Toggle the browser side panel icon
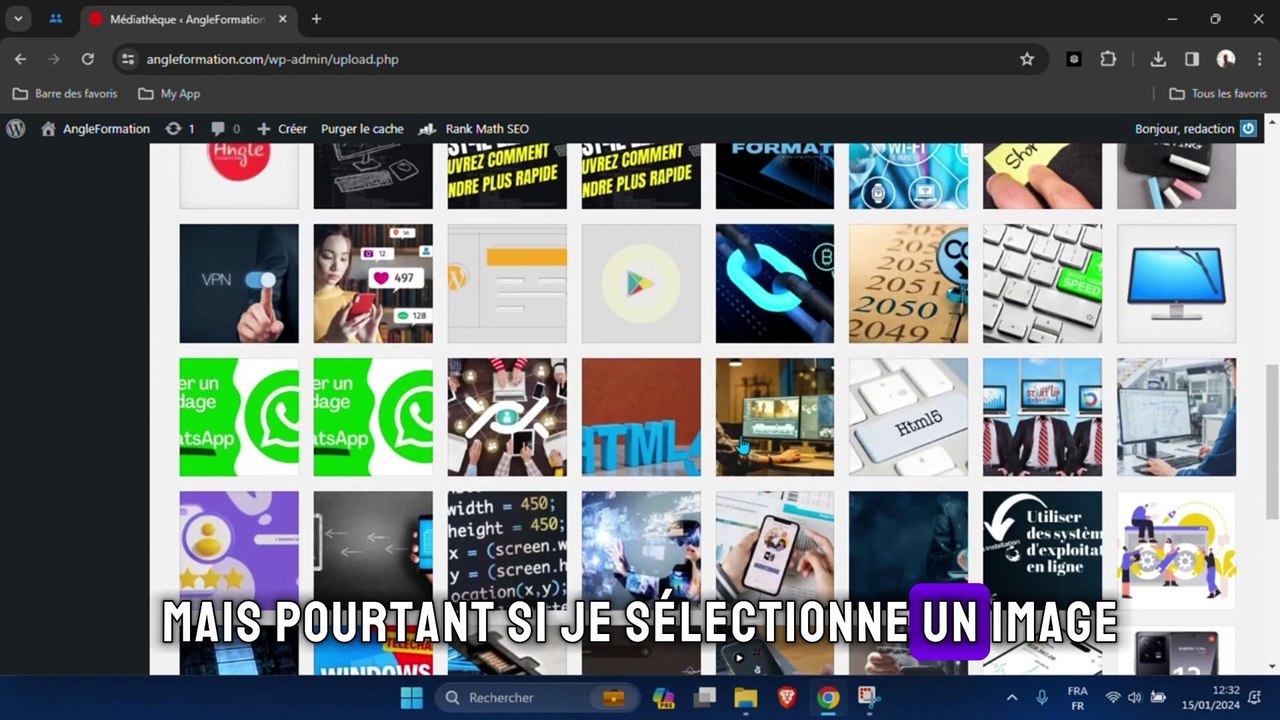1280x720 pixels. pyautogui.click(x=1192, y=59)
